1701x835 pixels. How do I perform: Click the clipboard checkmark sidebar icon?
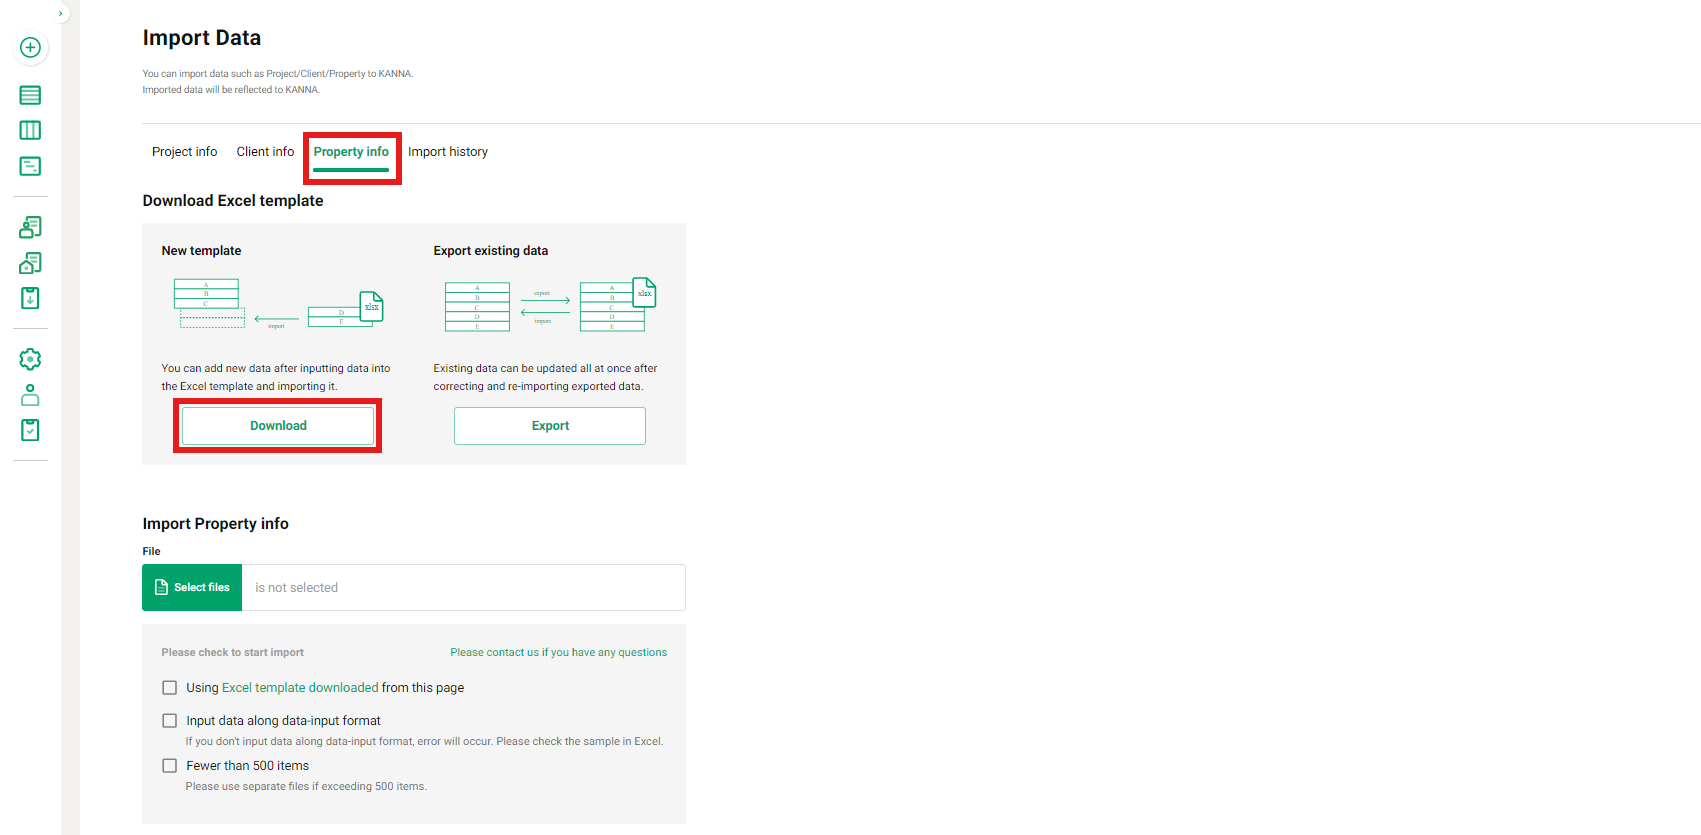point(30,430)
